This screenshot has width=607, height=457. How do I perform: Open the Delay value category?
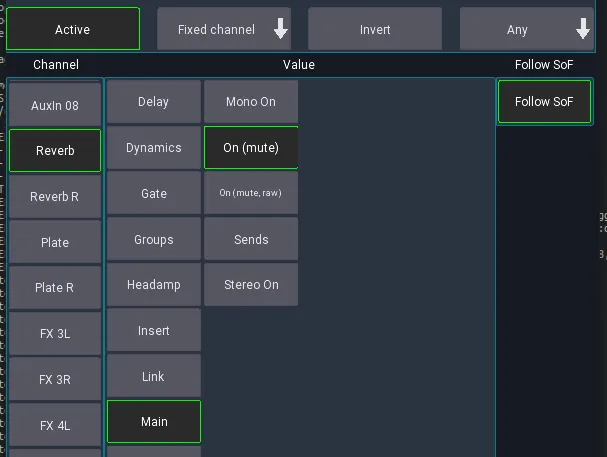(154, 102)
